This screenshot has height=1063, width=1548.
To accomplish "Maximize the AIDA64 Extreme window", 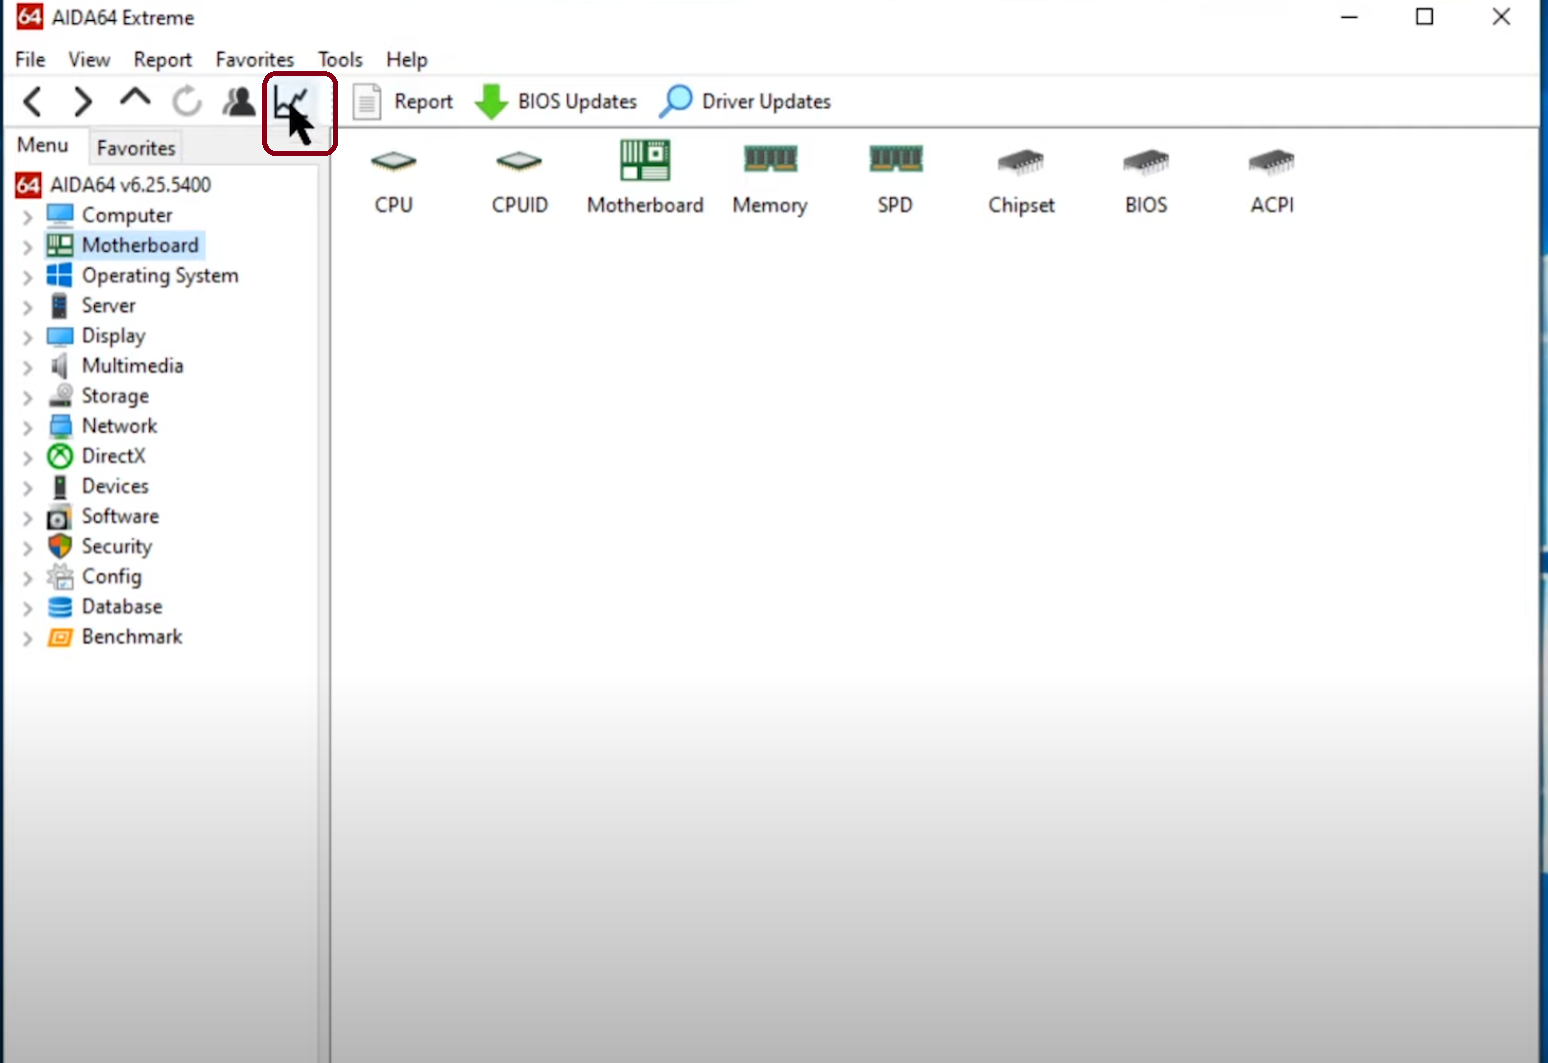I will (1425, 17).
